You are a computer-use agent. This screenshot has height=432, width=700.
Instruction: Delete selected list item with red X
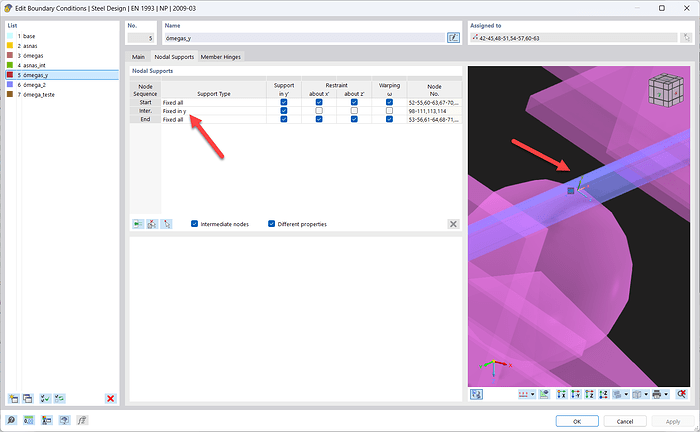110,398
